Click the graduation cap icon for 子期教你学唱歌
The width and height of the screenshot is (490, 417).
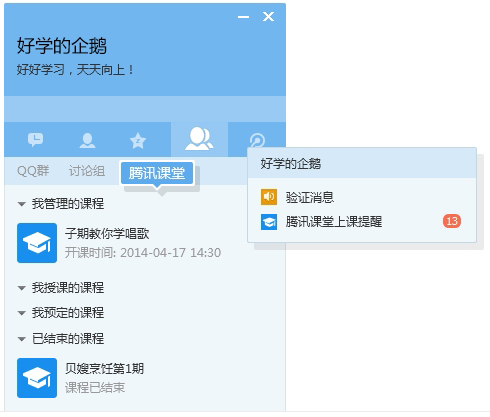coord(37,243)
